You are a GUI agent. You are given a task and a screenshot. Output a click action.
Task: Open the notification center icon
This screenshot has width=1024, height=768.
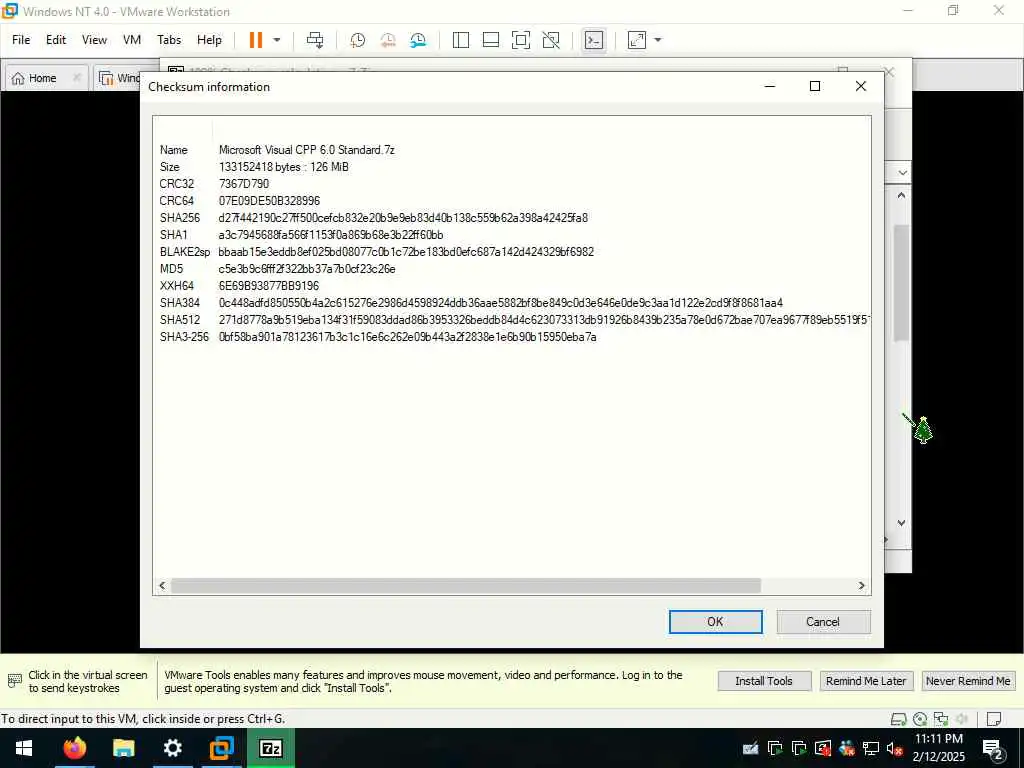tap(993, 748)
